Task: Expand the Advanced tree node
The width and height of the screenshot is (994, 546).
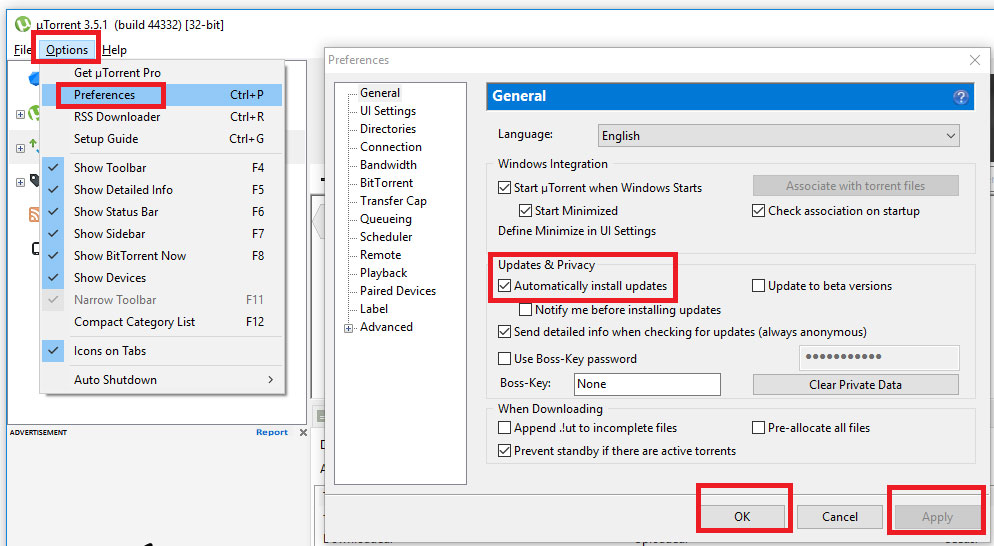Action: pyautogui.click(x=349, y=328)
